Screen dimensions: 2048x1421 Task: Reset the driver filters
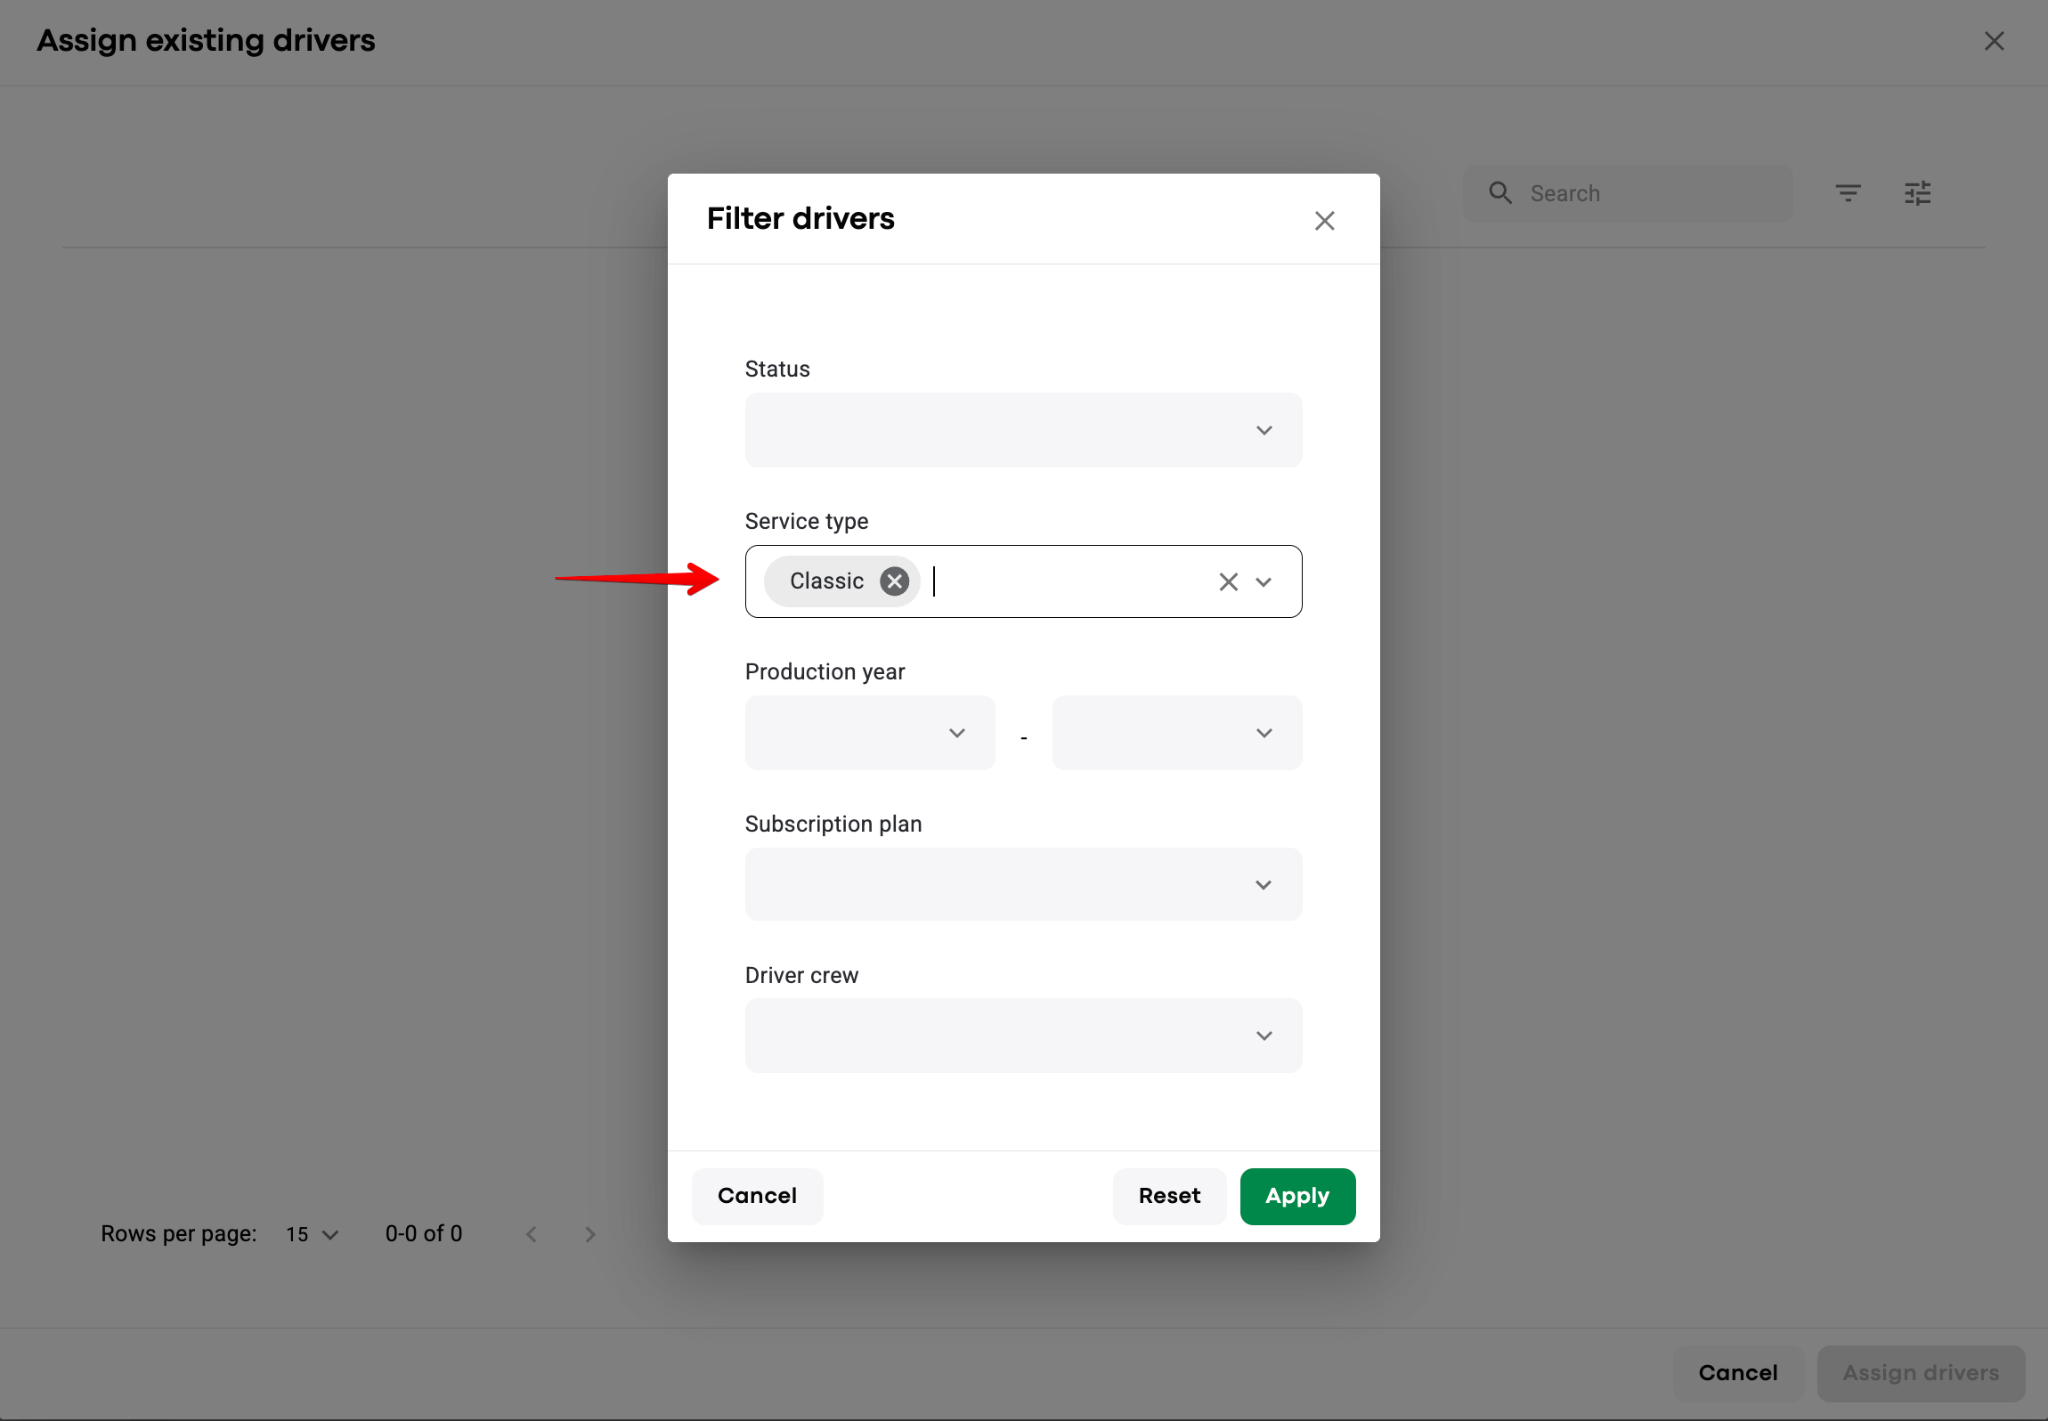click(1169, 1196)
